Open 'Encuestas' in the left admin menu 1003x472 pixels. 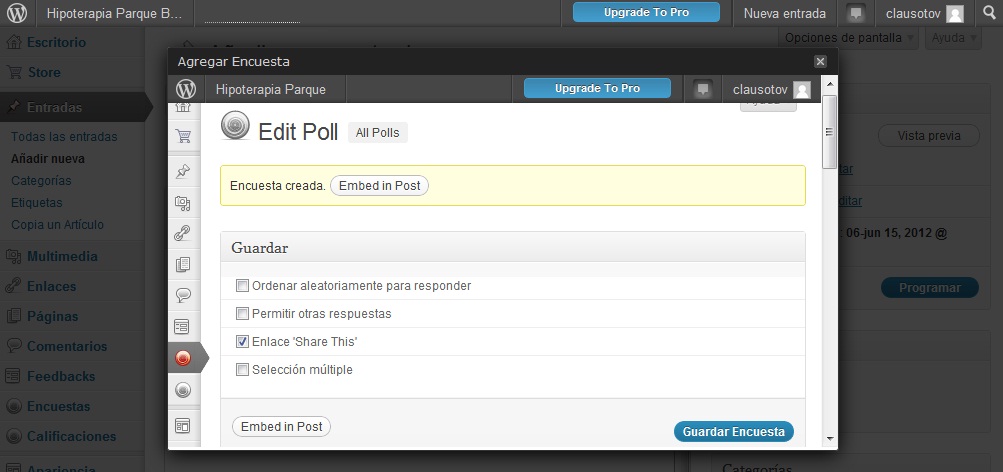(x=58, y=407)
